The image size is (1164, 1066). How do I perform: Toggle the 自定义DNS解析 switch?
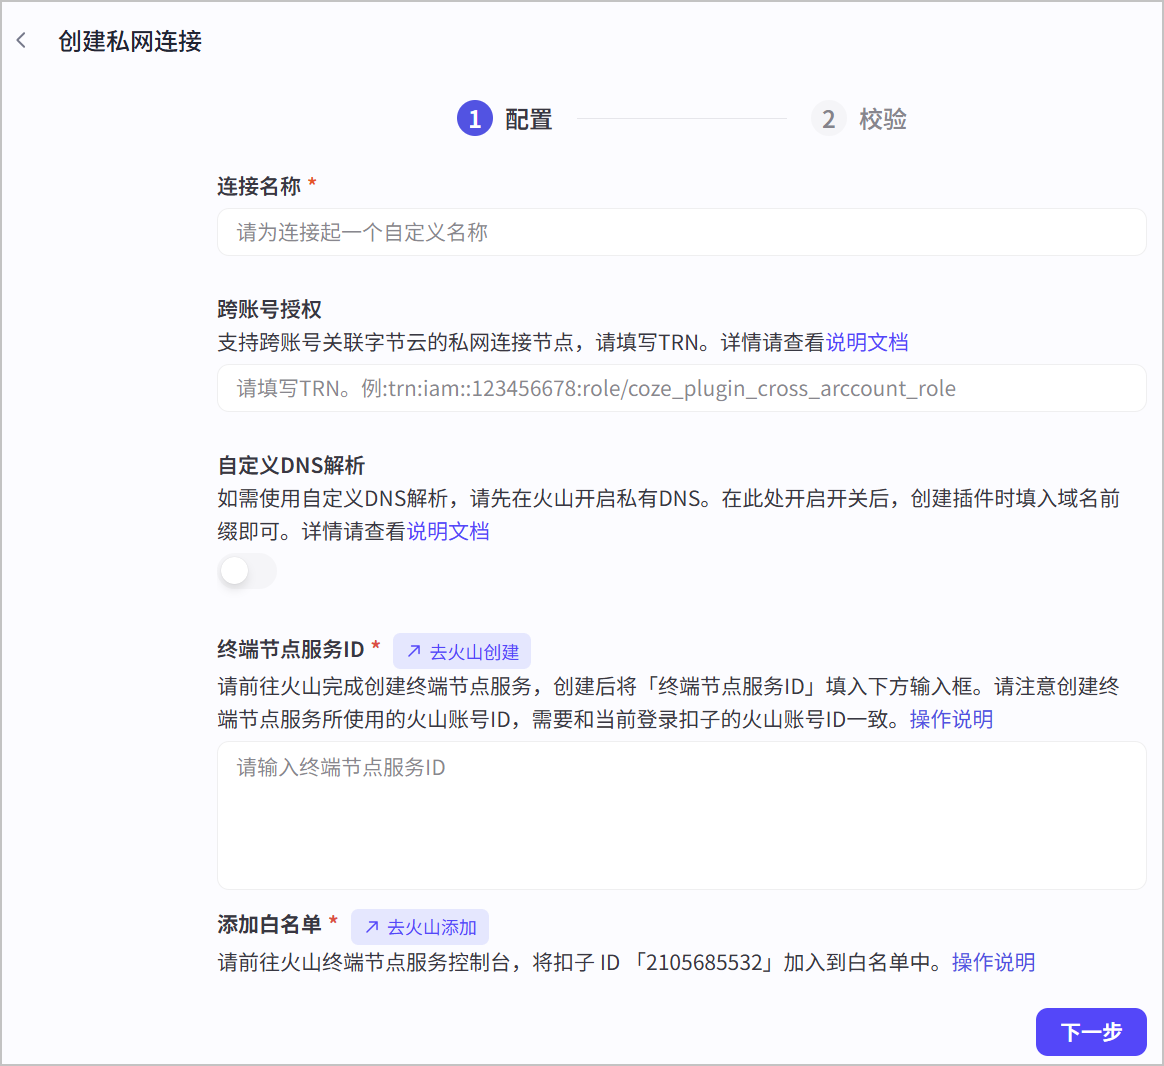click(247, 571)
